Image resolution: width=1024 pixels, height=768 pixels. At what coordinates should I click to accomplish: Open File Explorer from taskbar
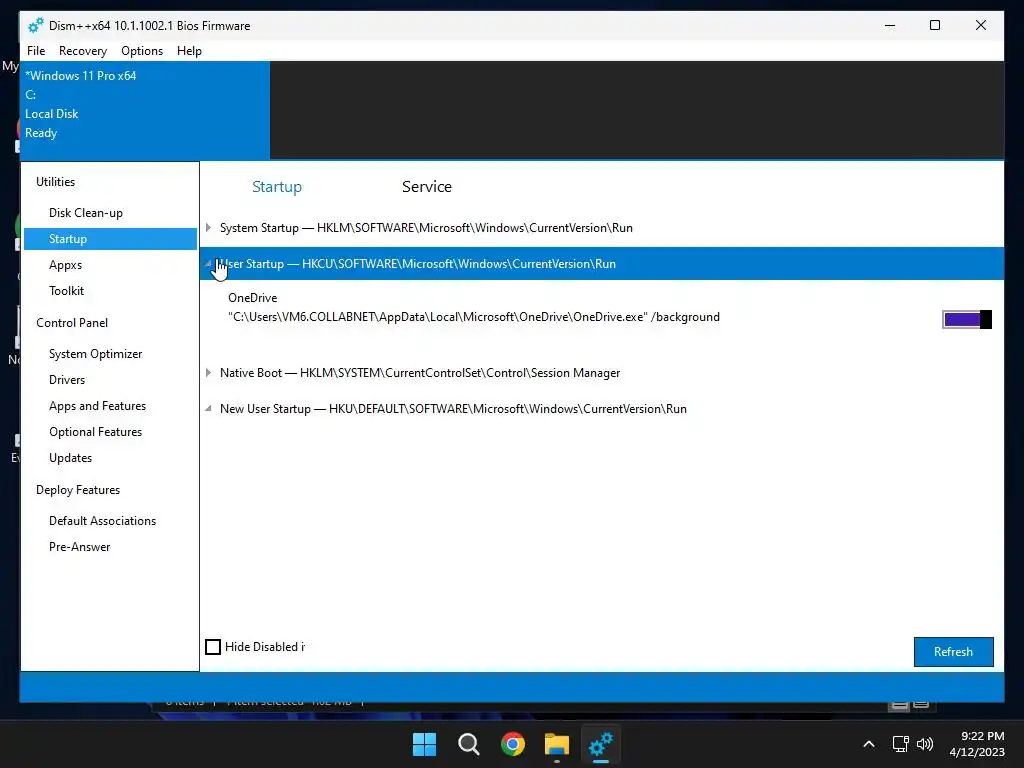(557, 744)
